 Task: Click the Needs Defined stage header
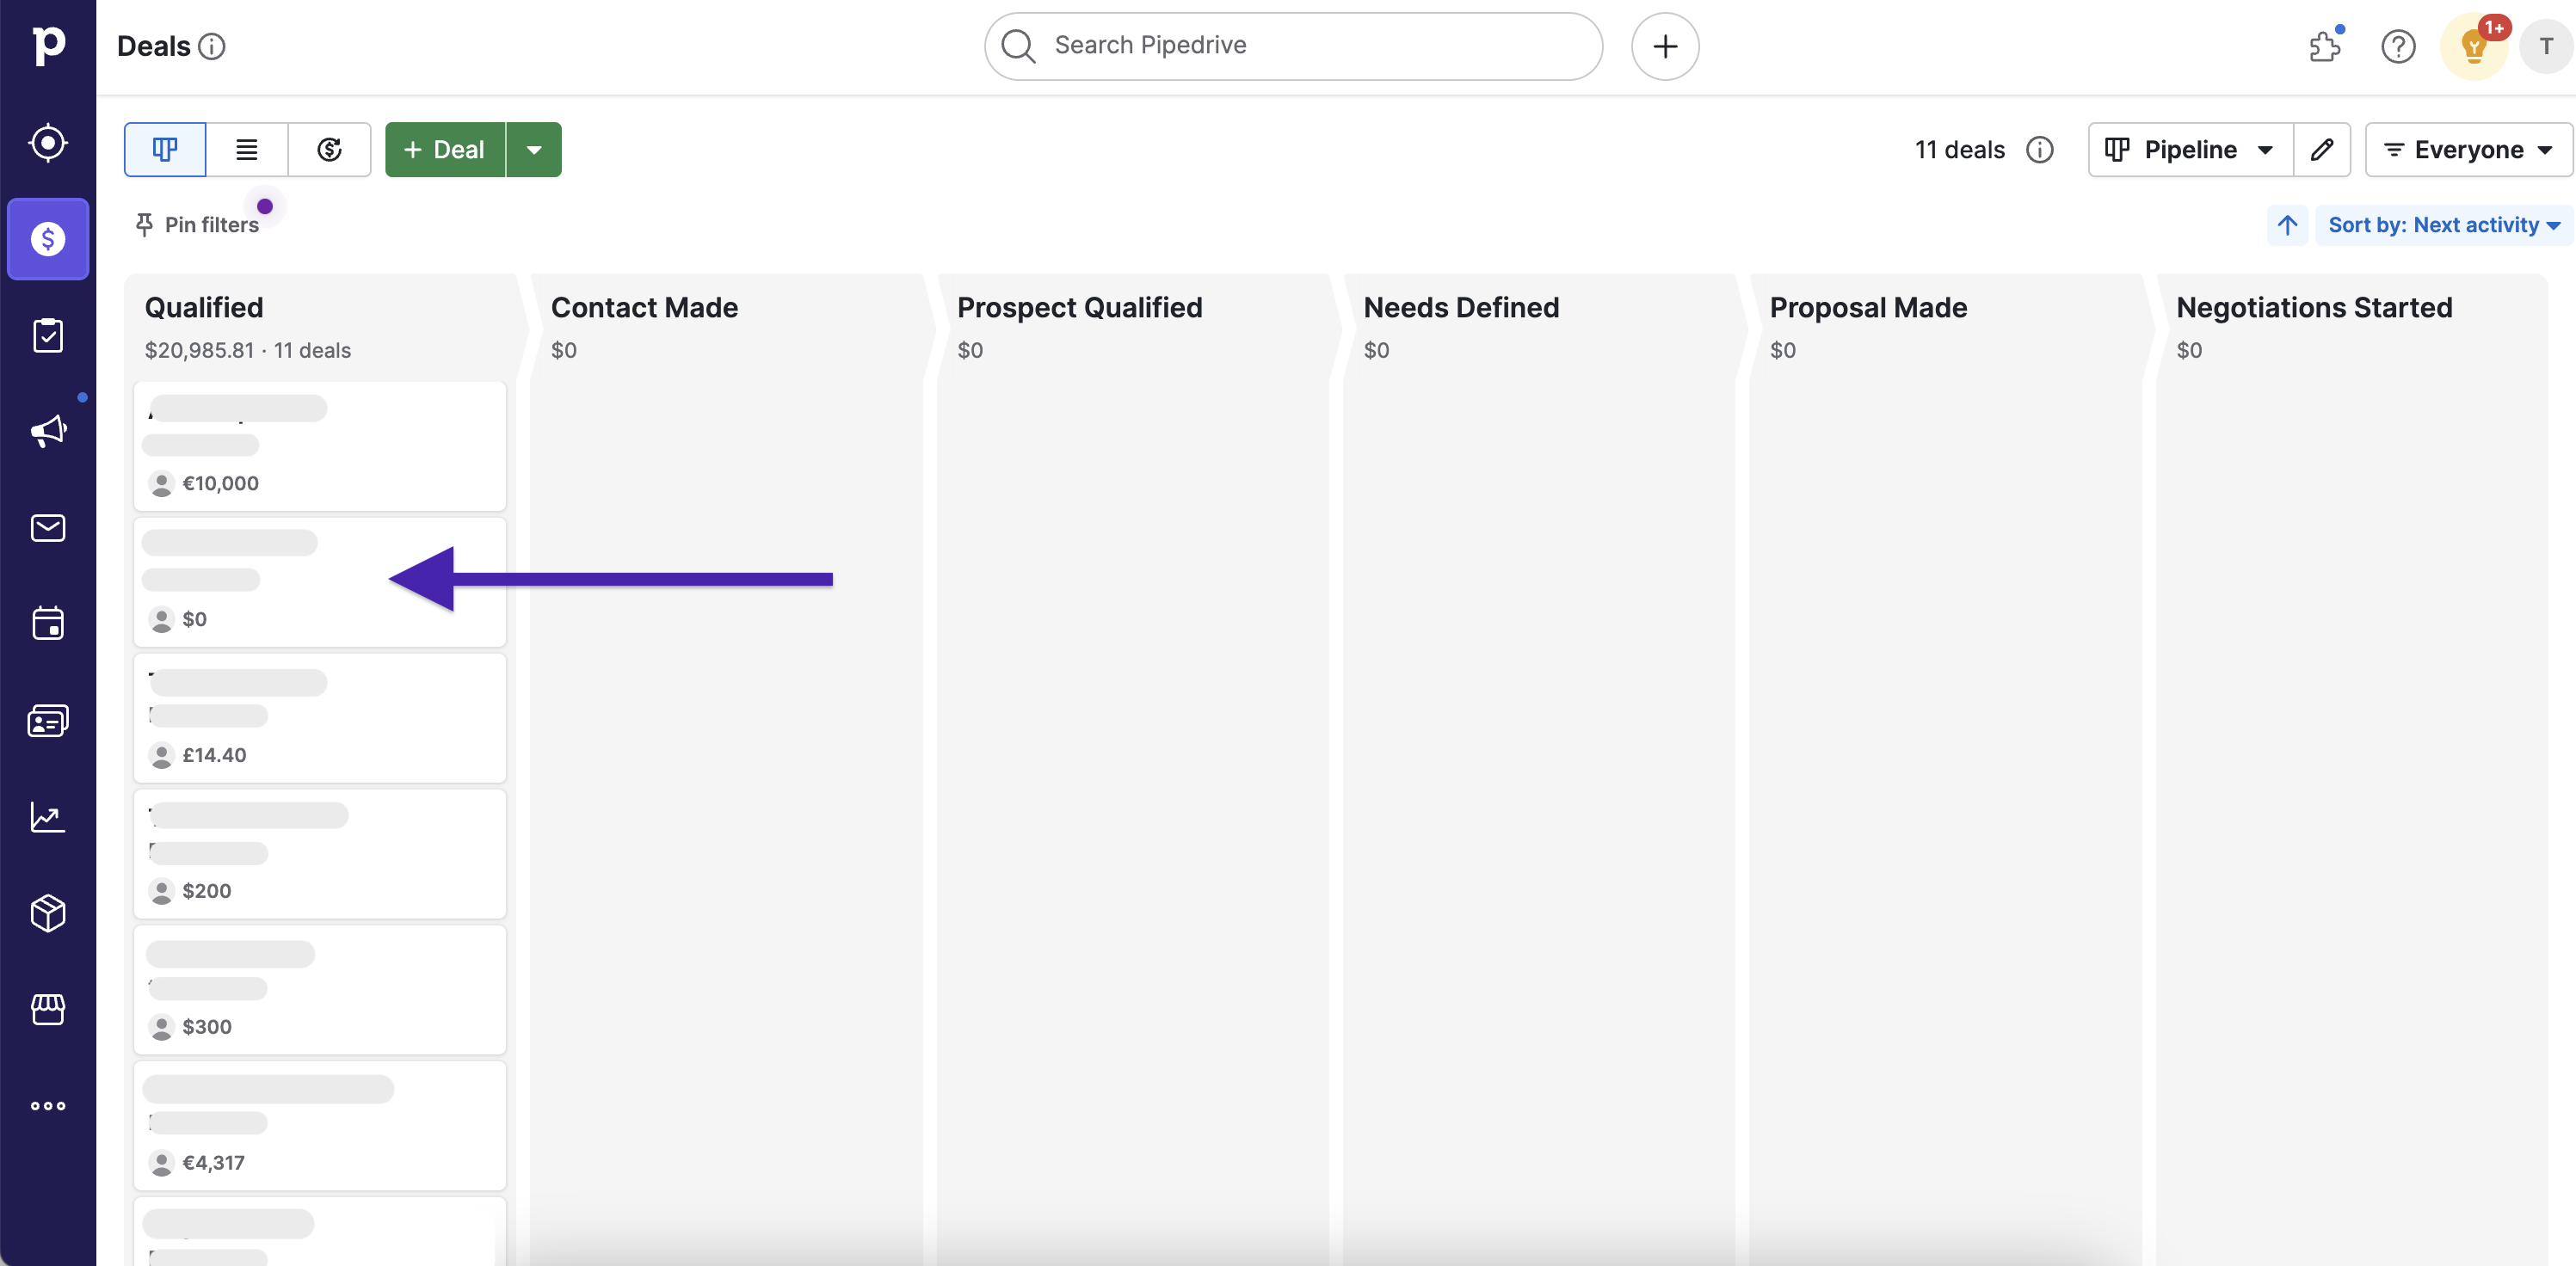1461,308
